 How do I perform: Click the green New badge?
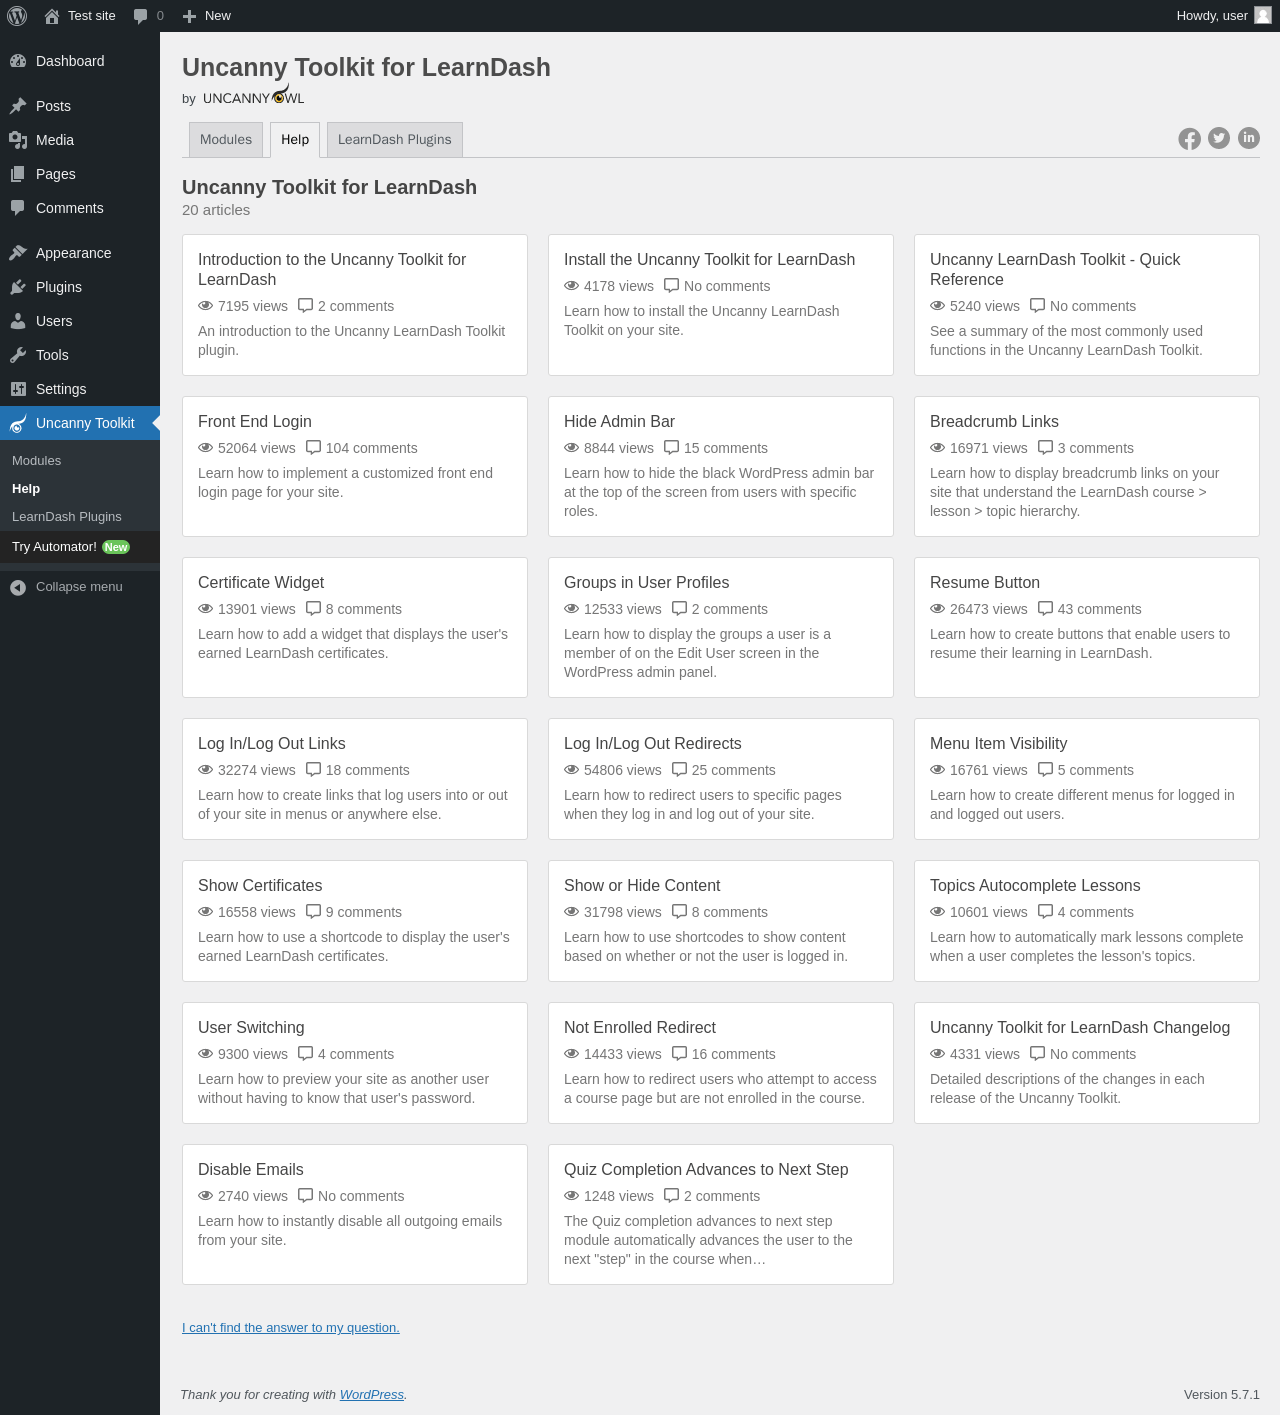(x=116, y=547)
